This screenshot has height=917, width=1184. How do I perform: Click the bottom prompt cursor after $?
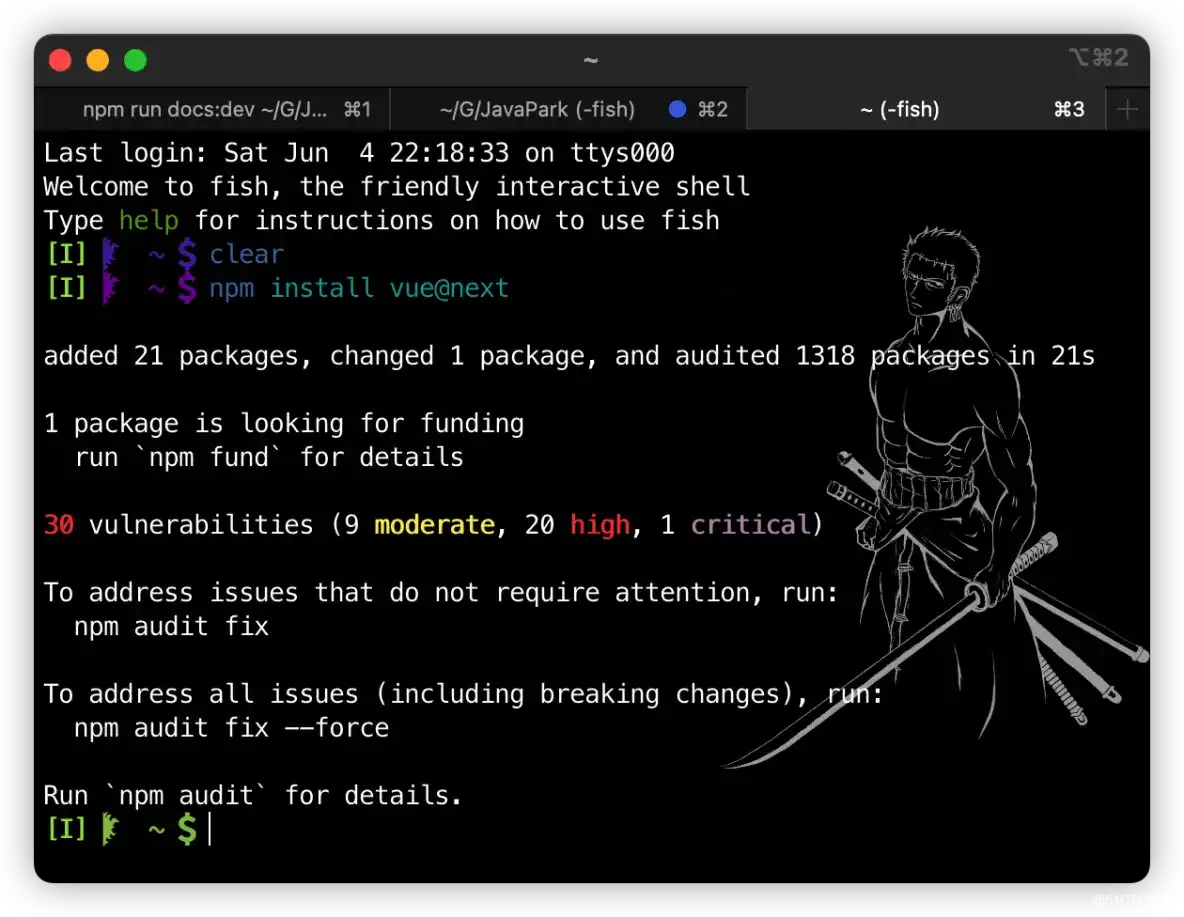[210, 829]
